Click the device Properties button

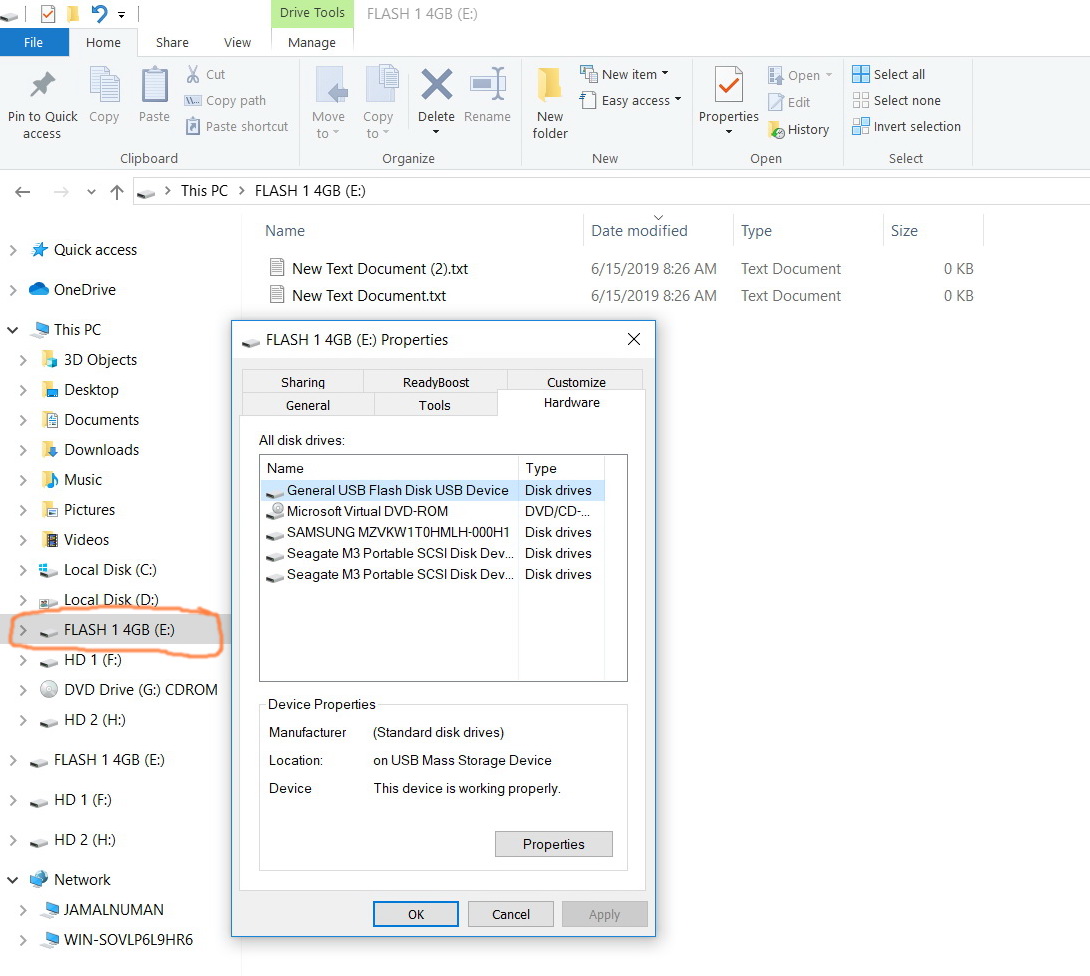pyautogui.click(x=553, y=843)
